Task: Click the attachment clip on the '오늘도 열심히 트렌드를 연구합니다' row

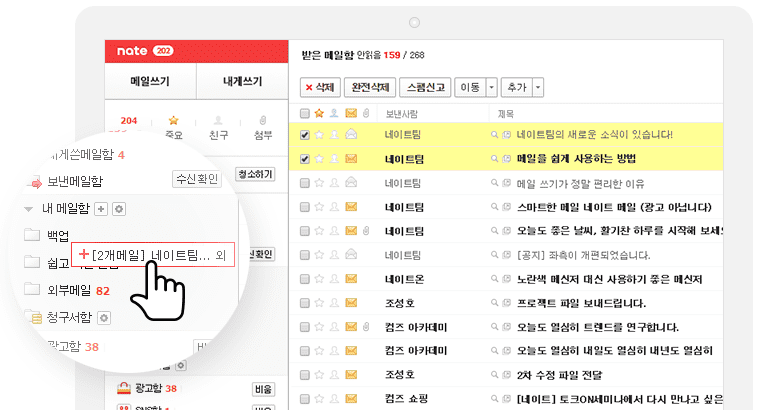Action: pyautogui.click(x=366, y=327)
